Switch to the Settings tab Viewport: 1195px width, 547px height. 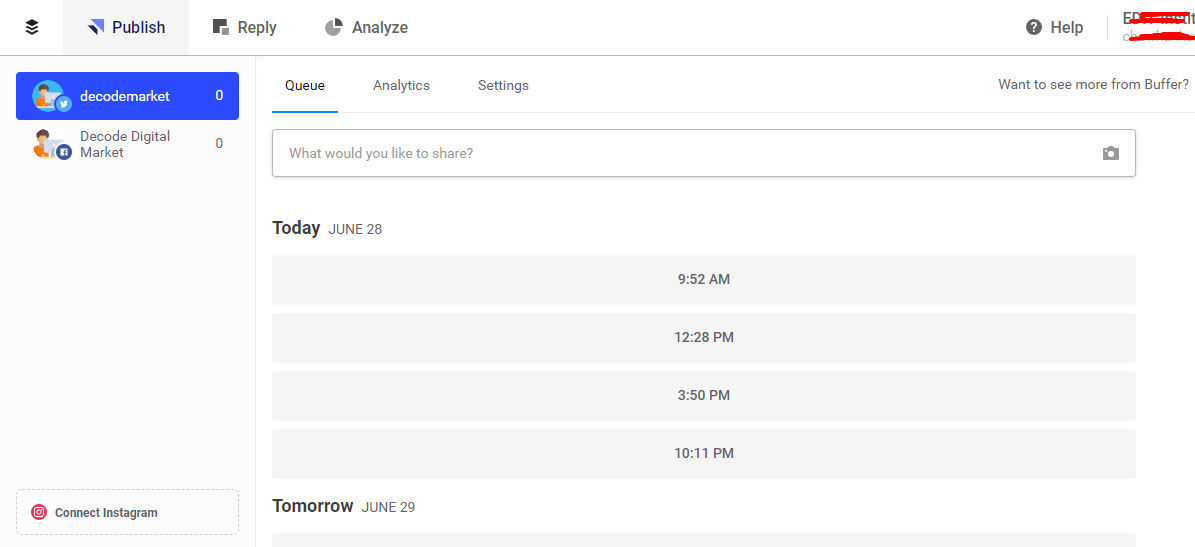(x=503, y=85)
